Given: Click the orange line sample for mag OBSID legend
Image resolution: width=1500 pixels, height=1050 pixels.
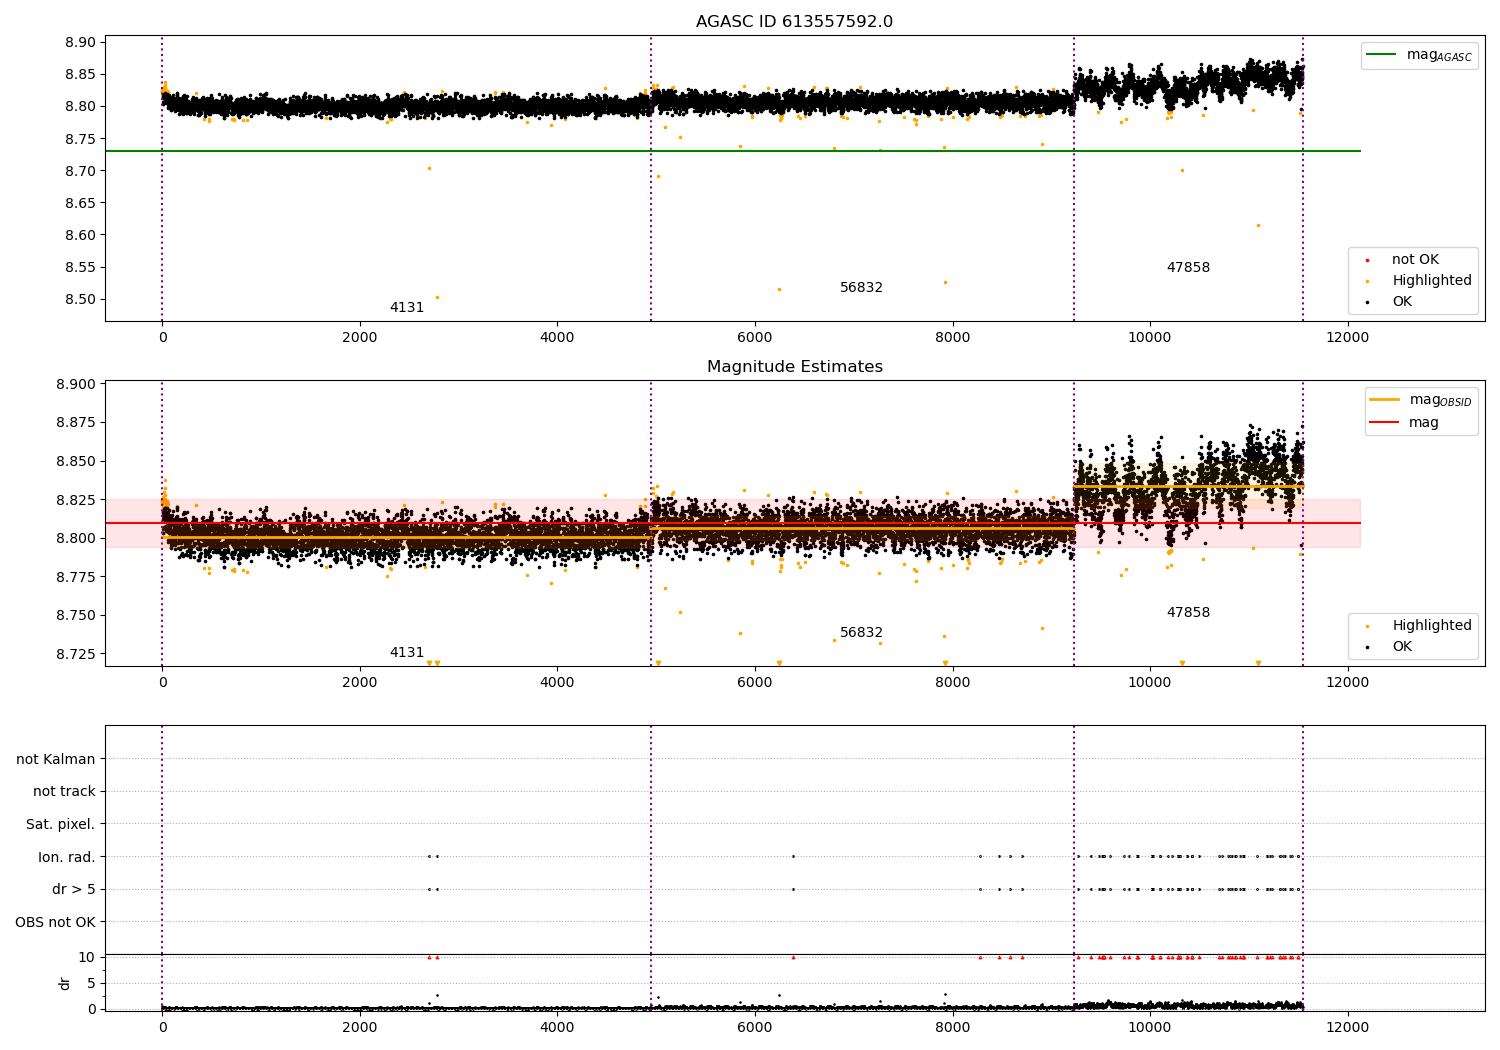Looking at the screenshot, I should click(x=1384, y=400).
